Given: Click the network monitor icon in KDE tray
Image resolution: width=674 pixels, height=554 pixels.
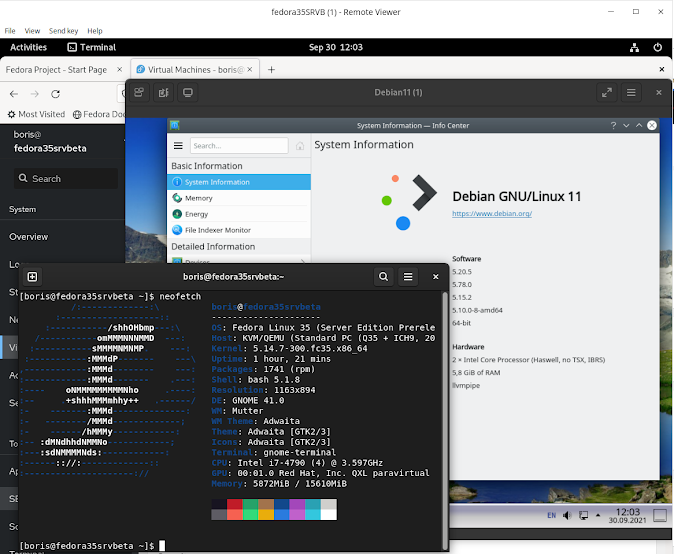Looking at the screenshot, I should pyautogui.click(x=583, y=515).
